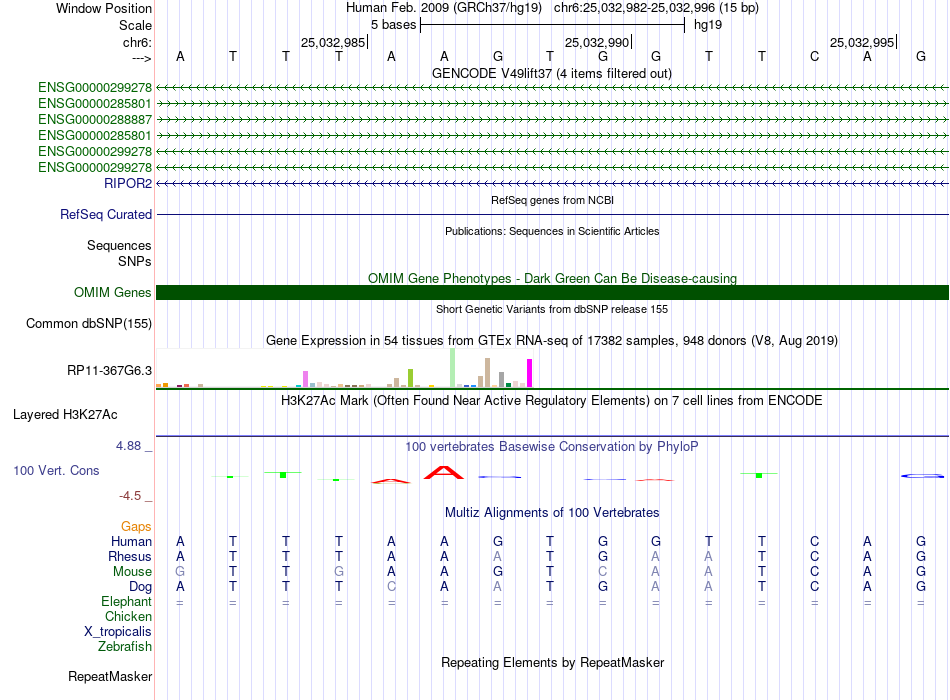Click the 25,032,995 ruler coordinate

click(862, 42)
